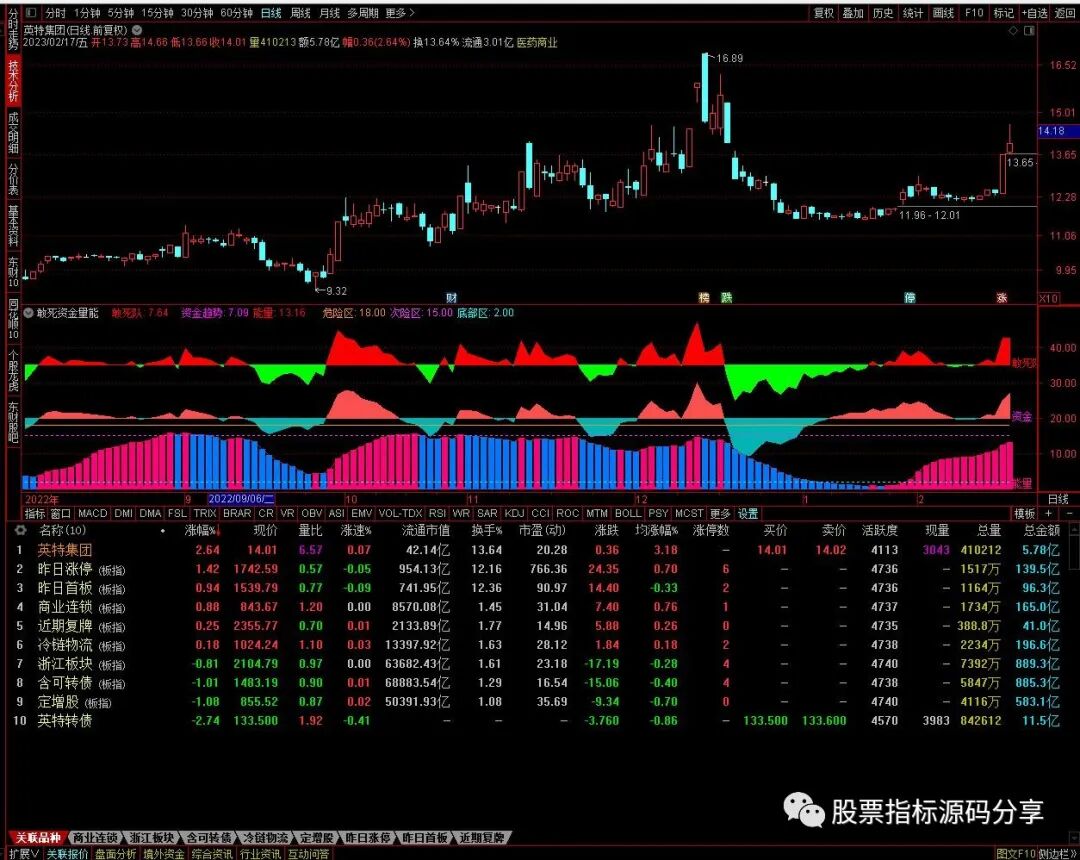
Task: Switch to the 关联品种 tab
Action: (x=39, y=838)
